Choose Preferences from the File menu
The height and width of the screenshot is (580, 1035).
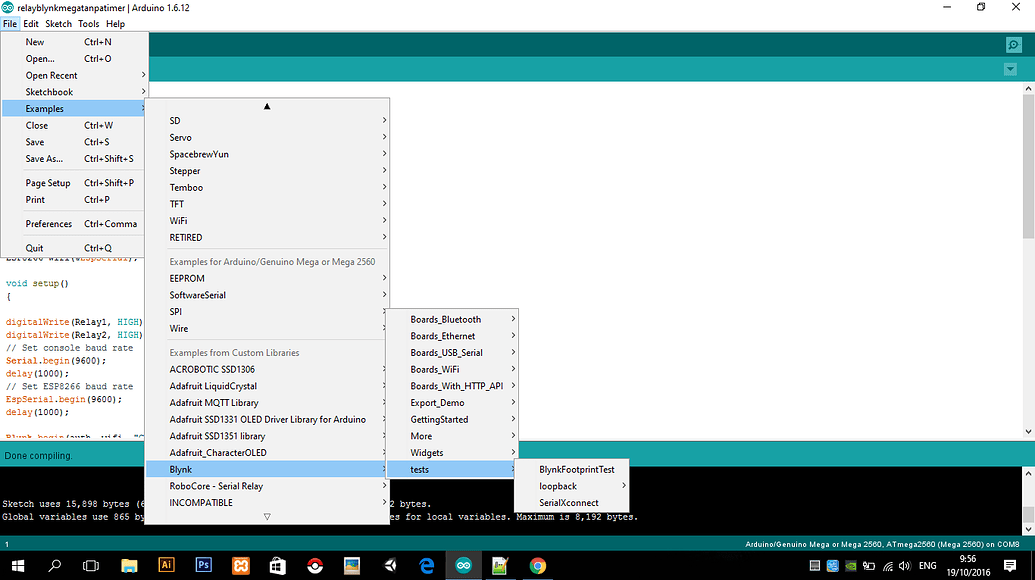point(49,224)
